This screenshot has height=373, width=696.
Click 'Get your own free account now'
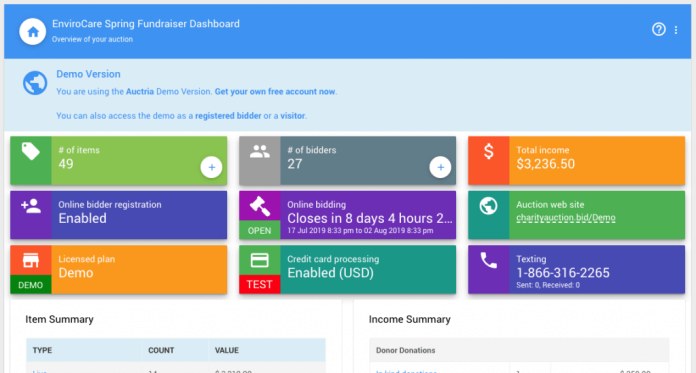click(275, 91)
